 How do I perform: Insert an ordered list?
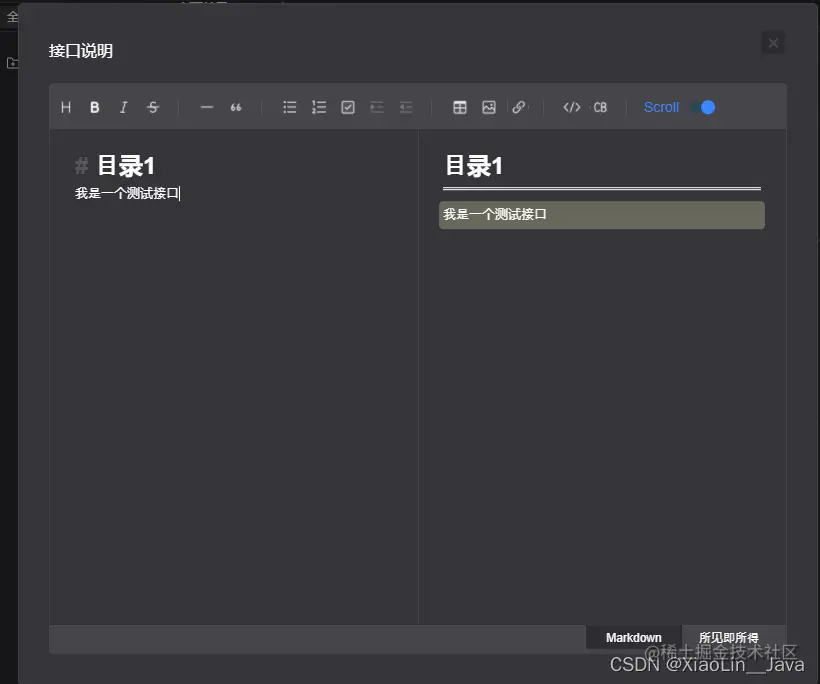(x=318, y=107)
